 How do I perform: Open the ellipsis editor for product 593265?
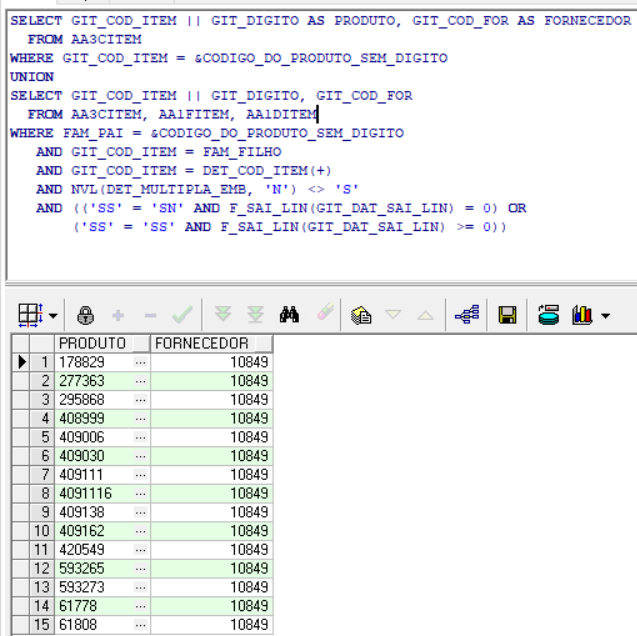pos(141,569)
